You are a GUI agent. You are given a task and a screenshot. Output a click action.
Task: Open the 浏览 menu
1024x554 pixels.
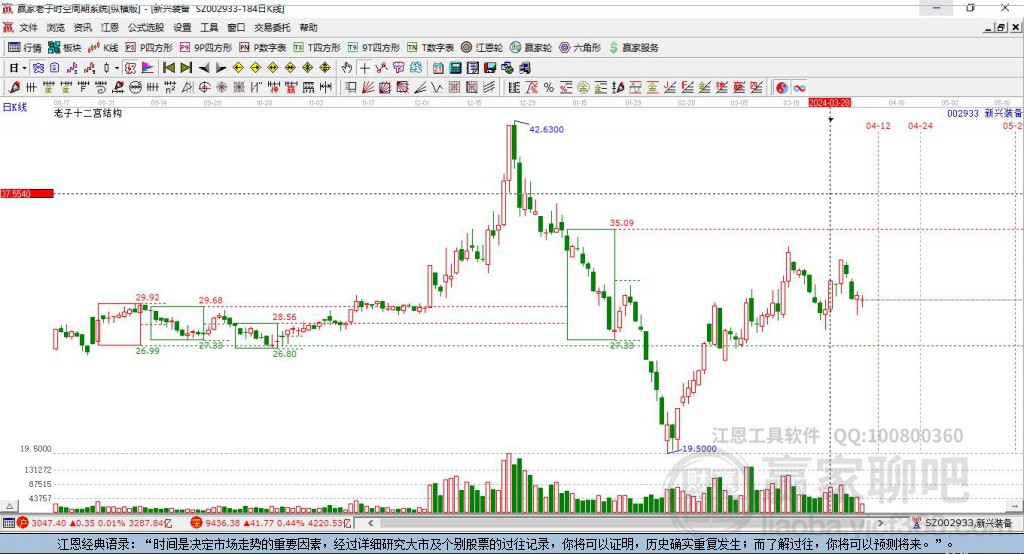(x=56, y=27)
